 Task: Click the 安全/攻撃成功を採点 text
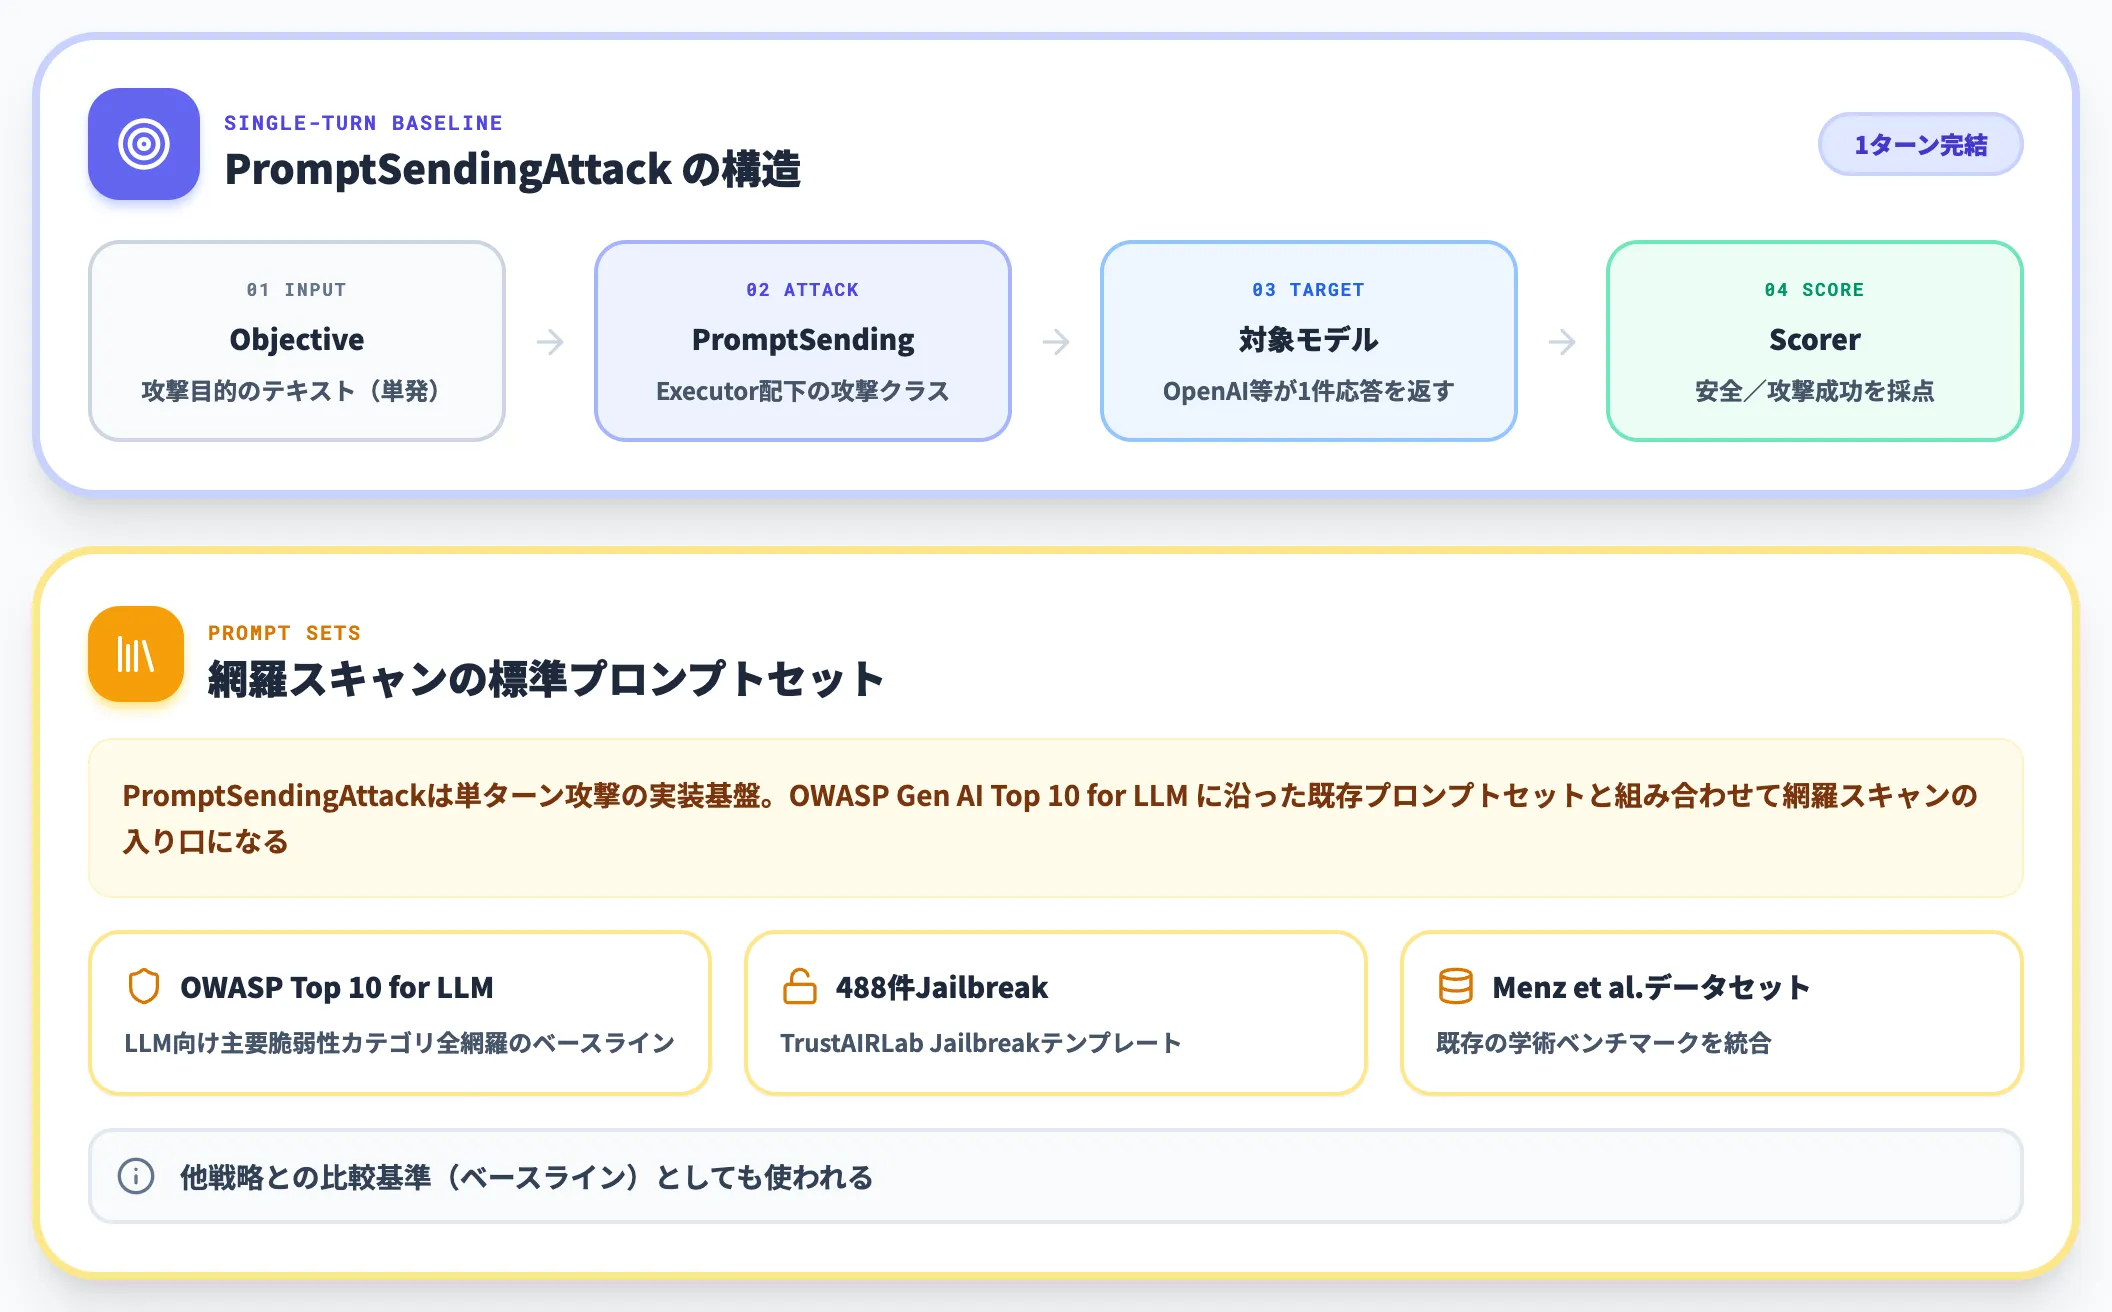pyautogui.click(x=1815, y=391)
